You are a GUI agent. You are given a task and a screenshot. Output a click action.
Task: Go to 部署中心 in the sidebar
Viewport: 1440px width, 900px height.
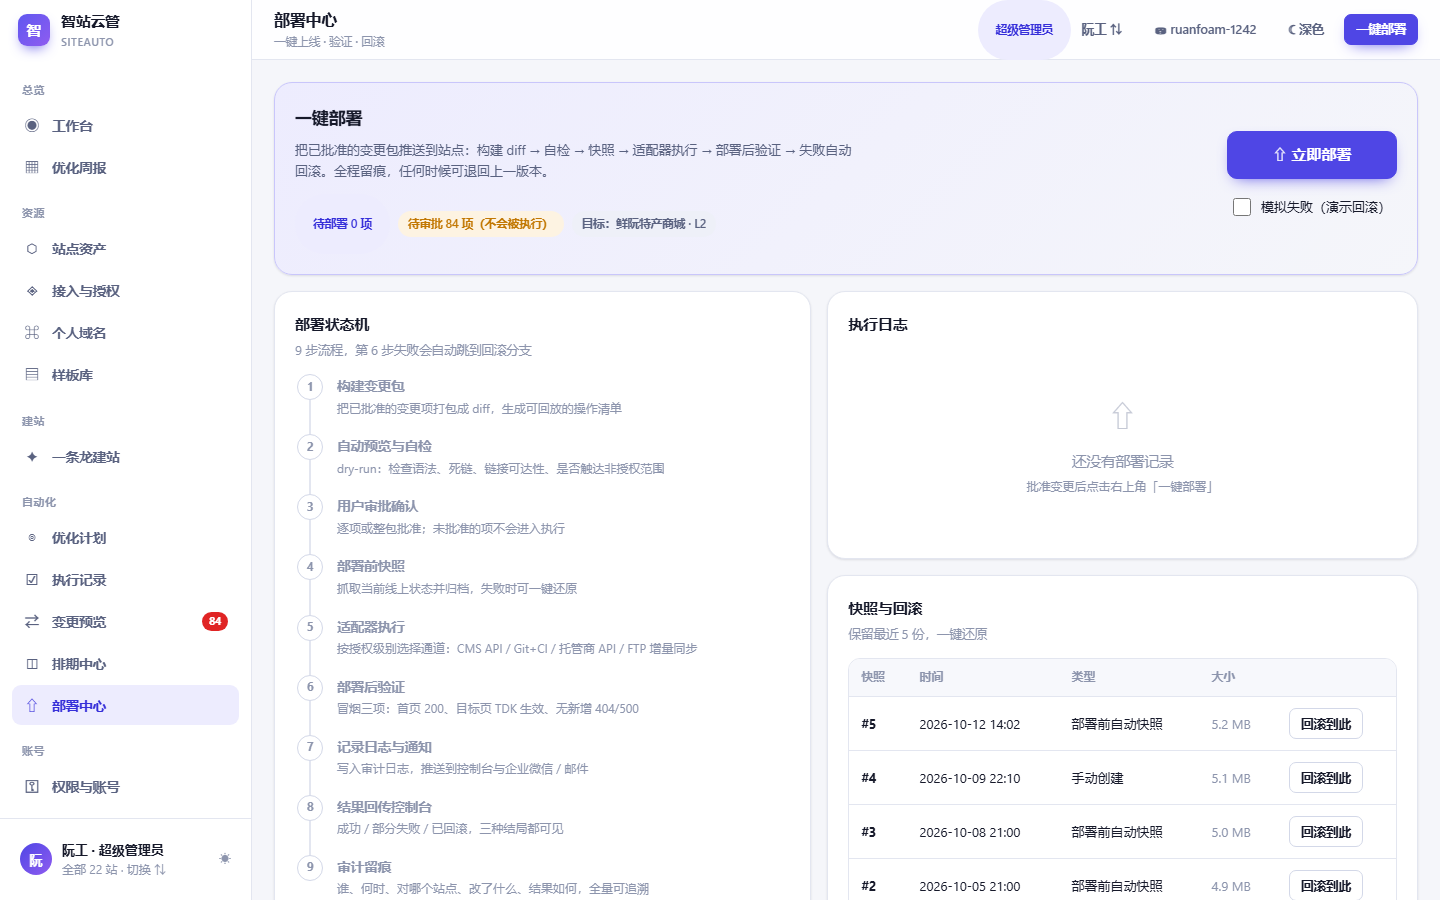125,706
